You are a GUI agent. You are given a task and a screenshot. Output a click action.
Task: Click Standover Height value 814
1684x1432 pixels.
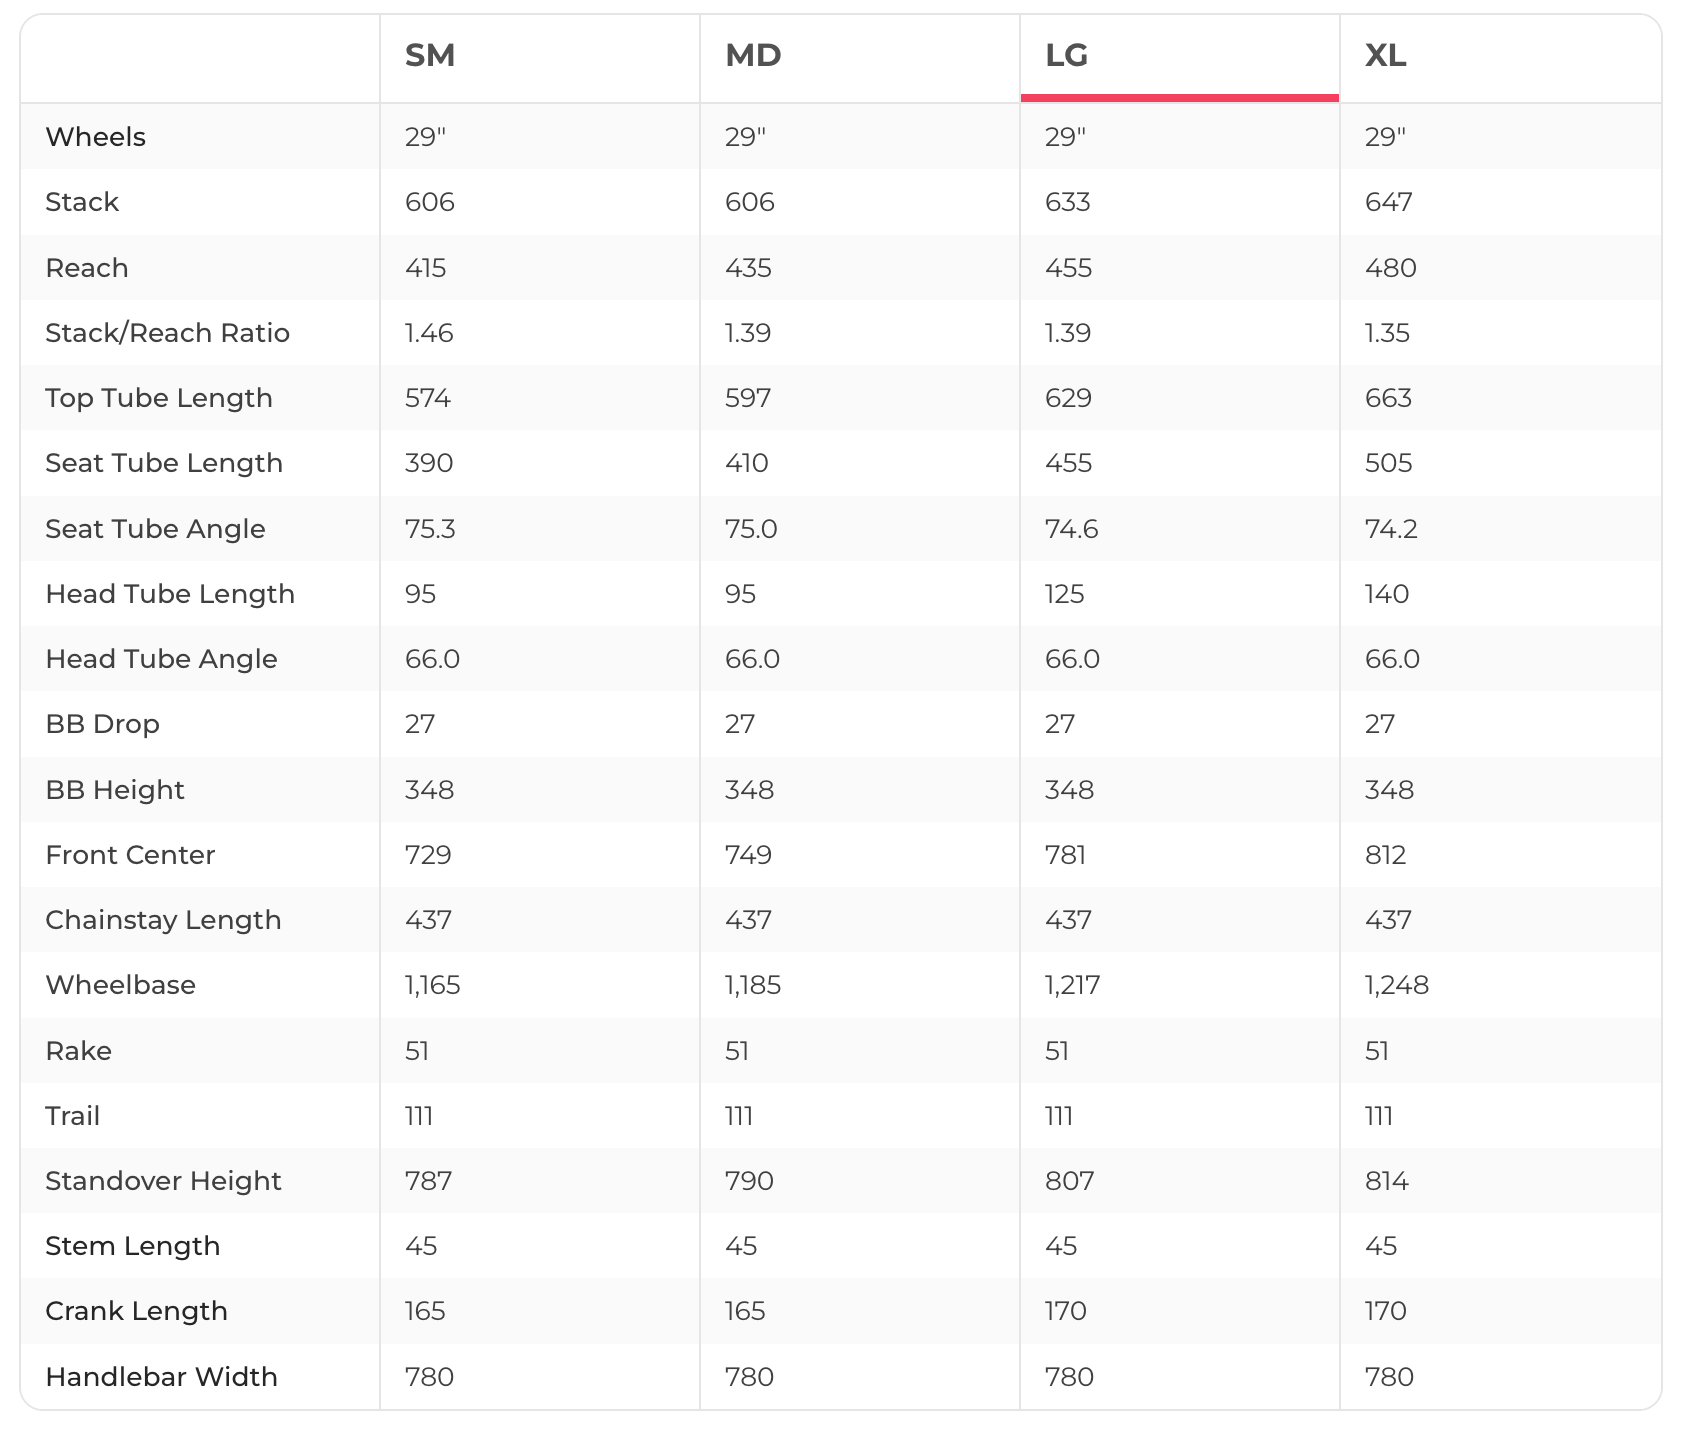tap(1386, 1181)
